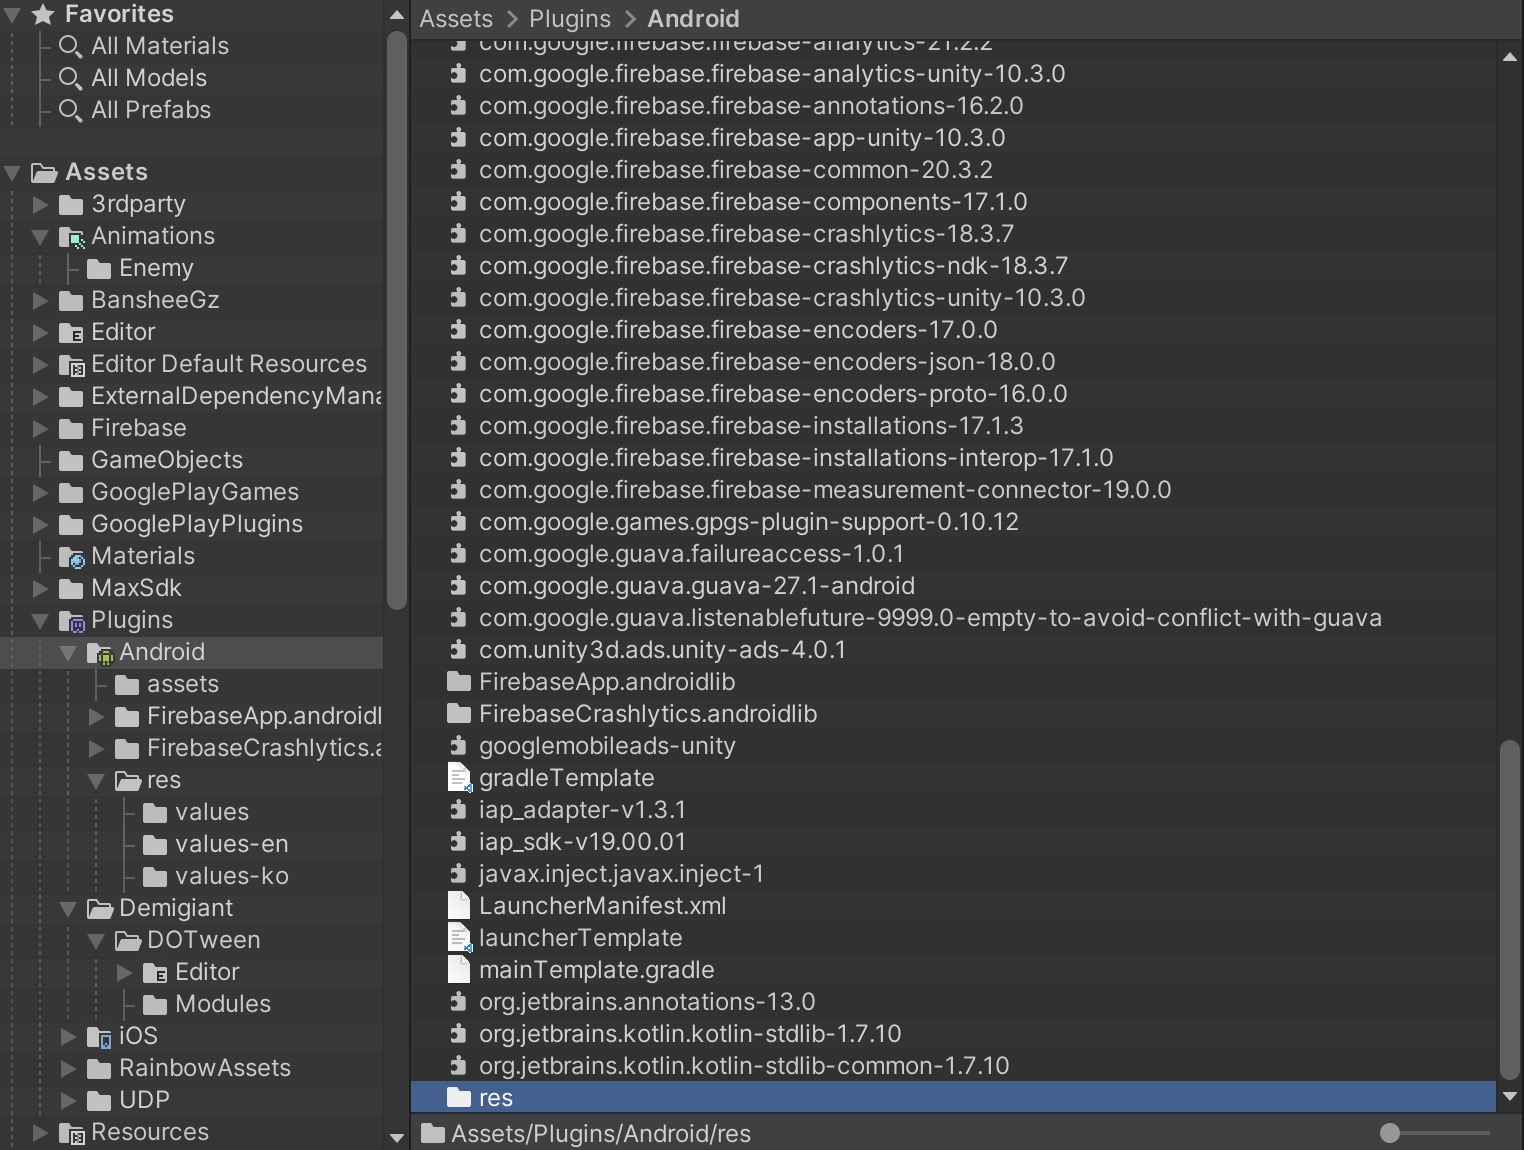Click the All Prefabs search icon
The width and height of the screenshot is (1524, 1150).
click(x=70, y=111)
